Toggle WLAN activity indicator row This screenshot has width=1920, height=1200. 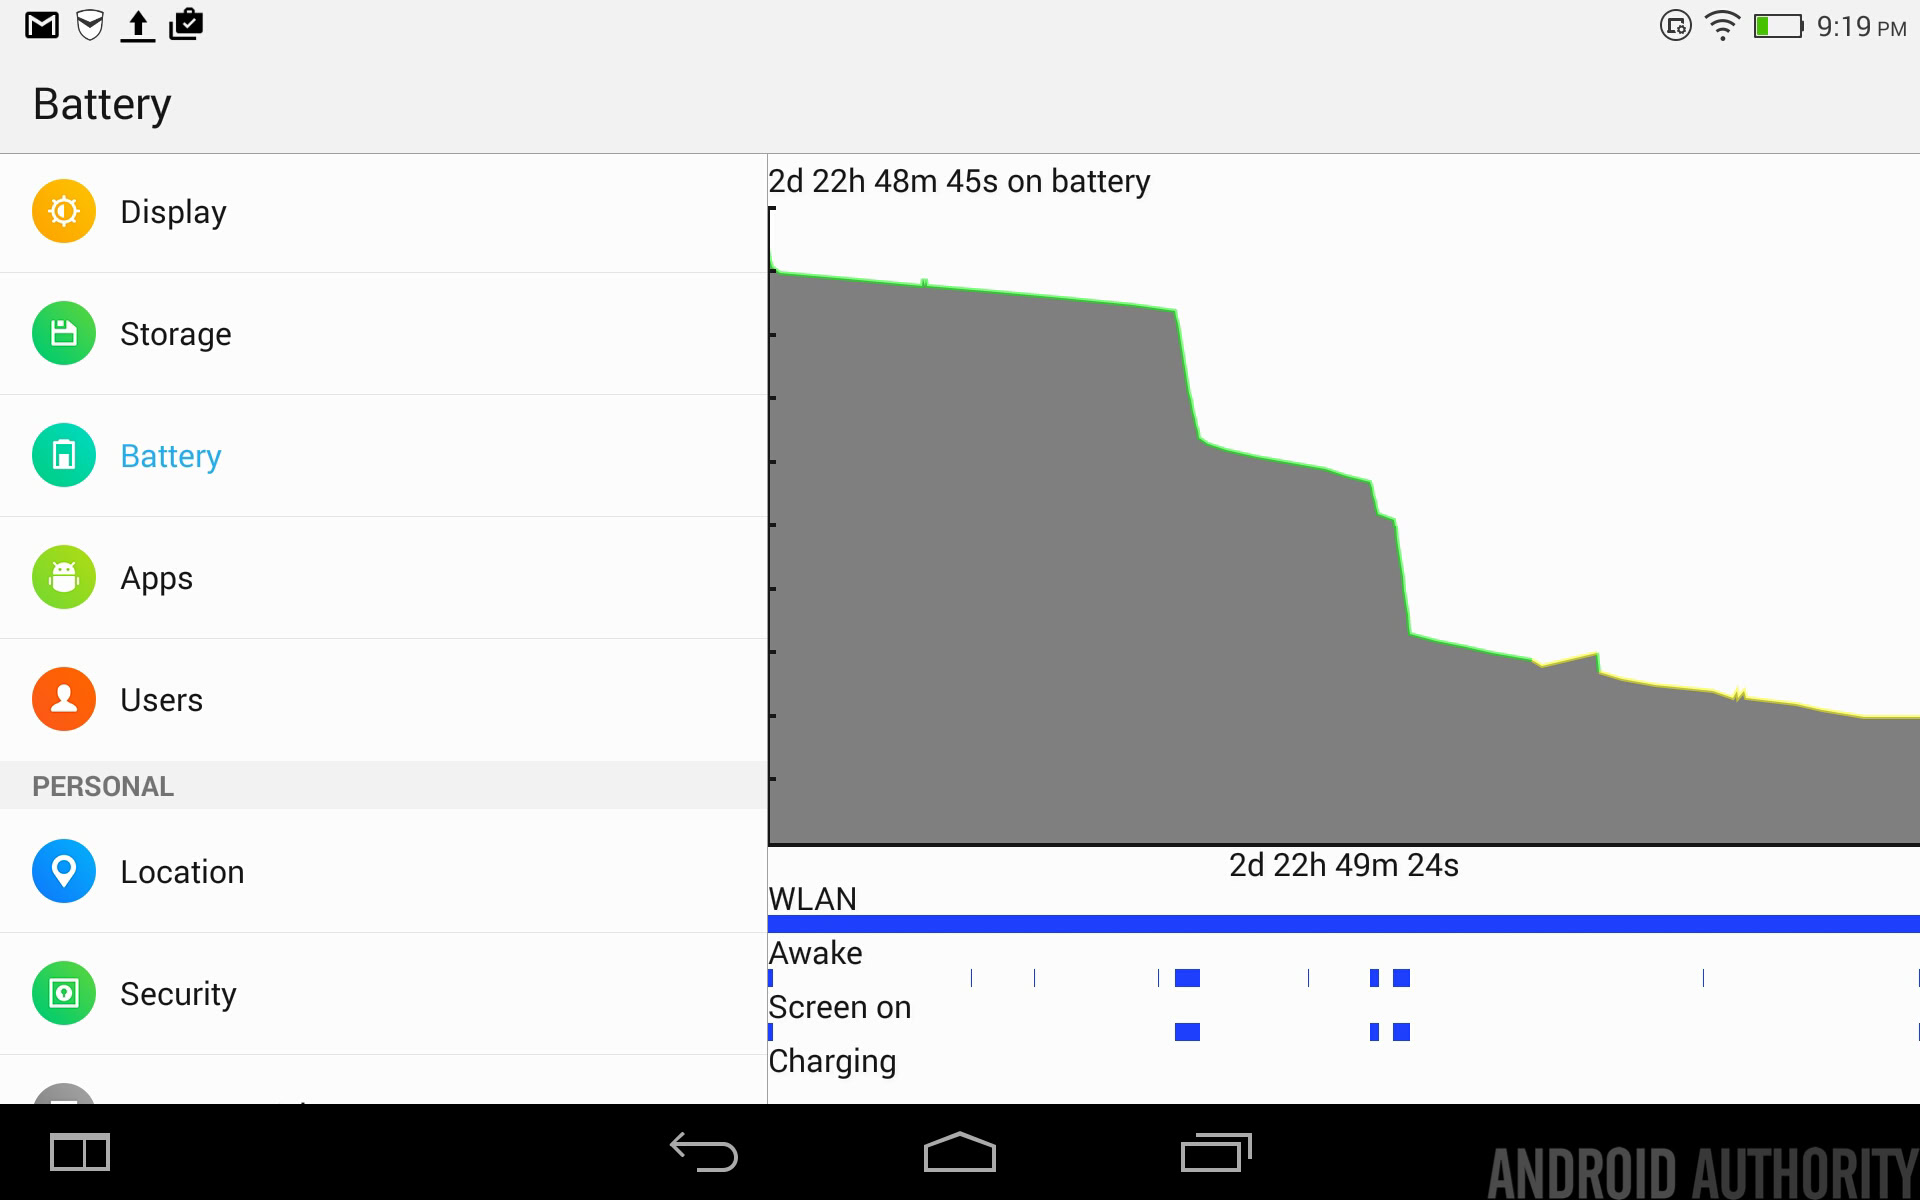point(1344,912)
